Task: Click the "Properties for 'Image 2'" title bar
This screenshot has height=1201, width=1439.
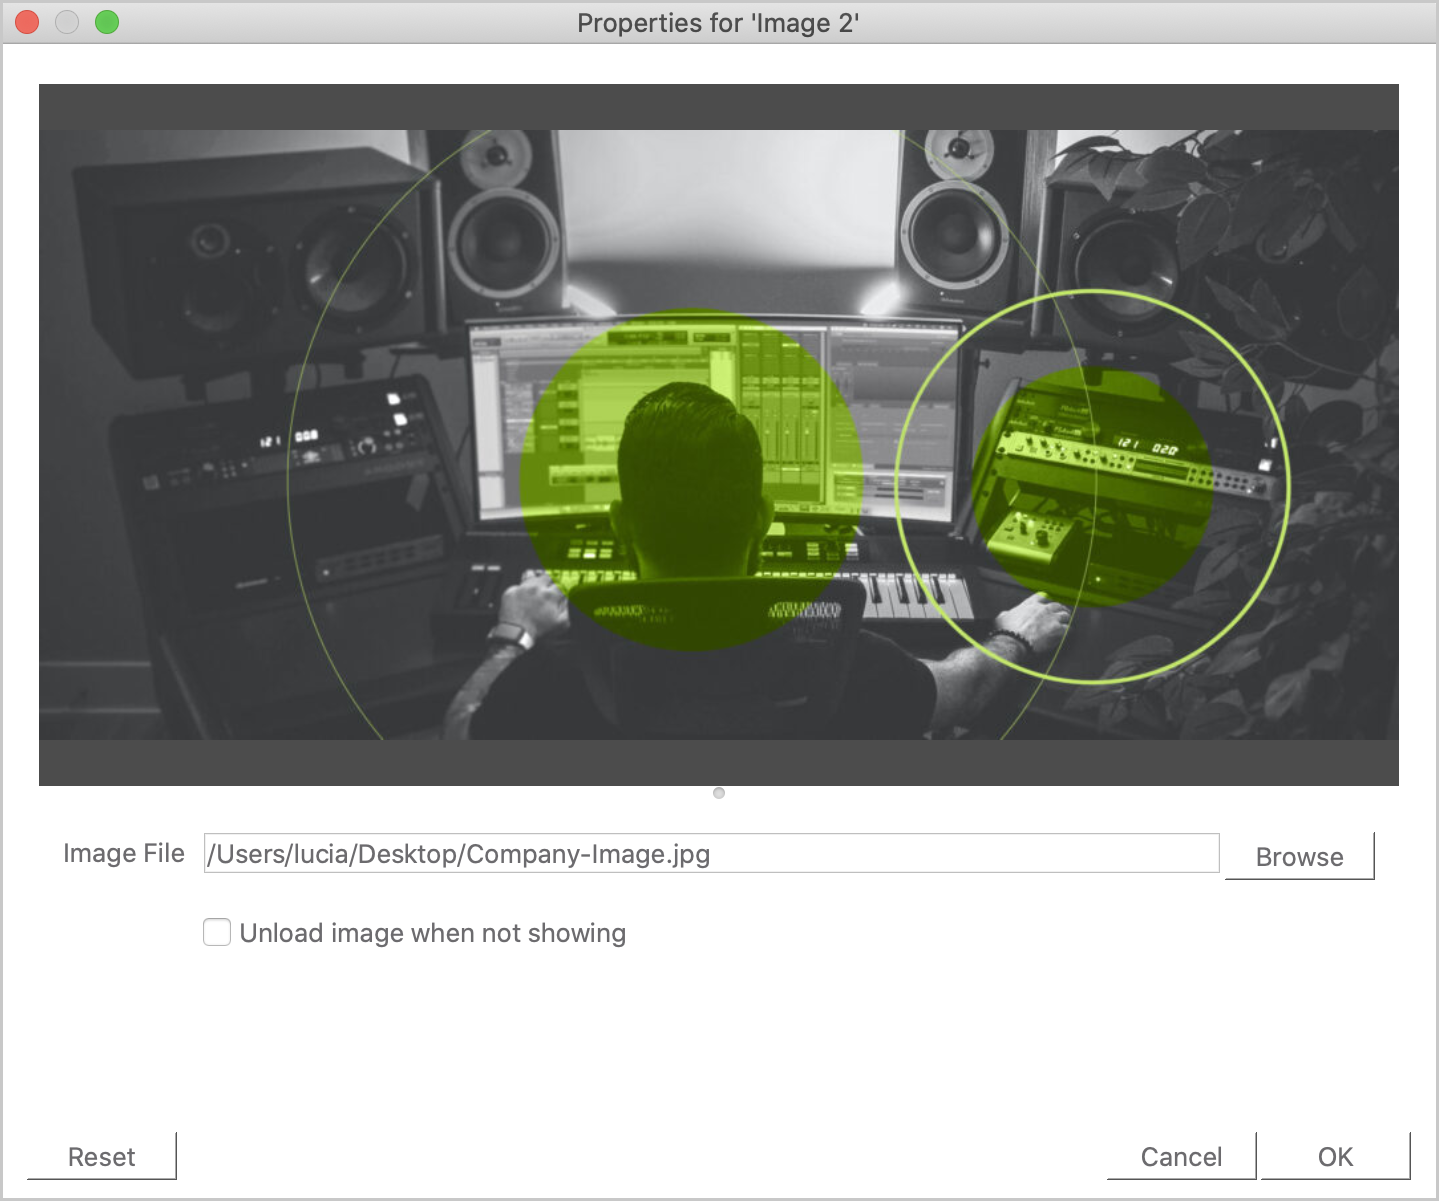Action: point(718,22)
